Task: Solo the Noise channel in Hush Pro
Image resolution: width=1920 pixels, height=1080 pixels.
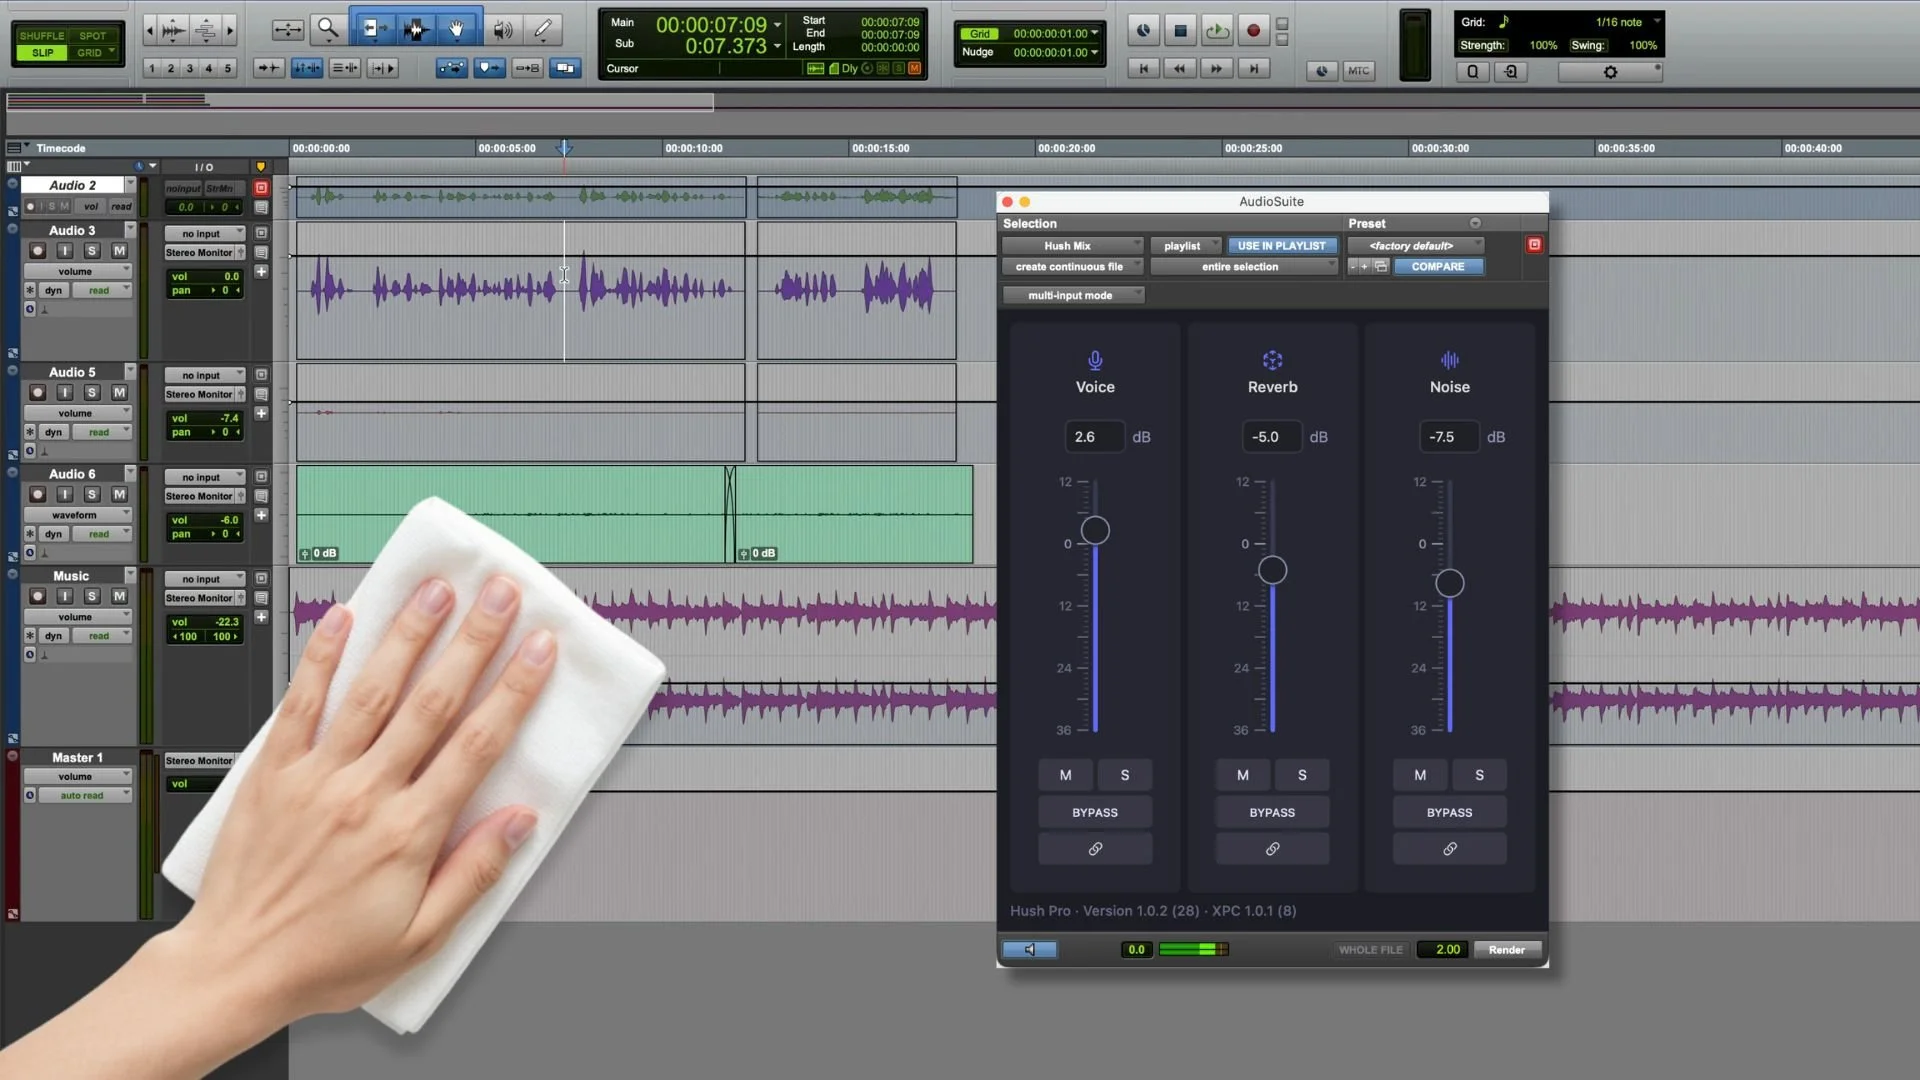Action: pos(1479,775)
